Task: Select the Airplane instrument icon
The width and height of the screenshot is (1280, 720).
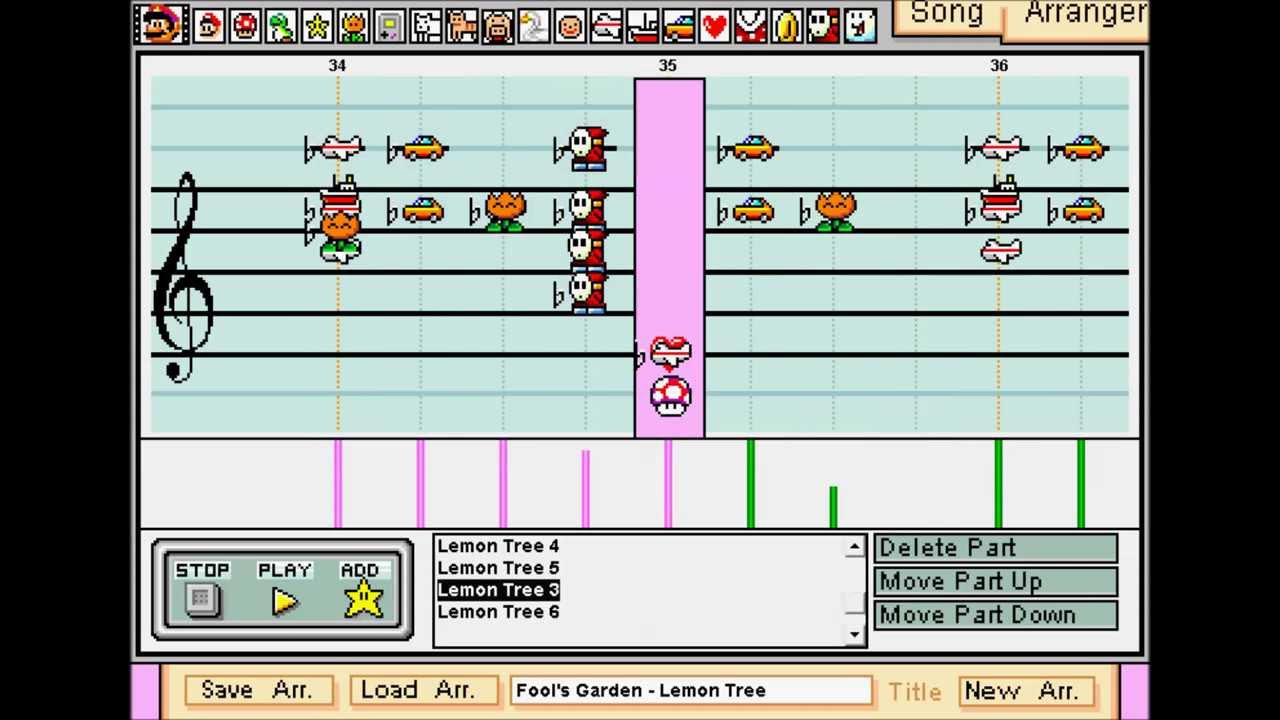Action: pos(605,24)
